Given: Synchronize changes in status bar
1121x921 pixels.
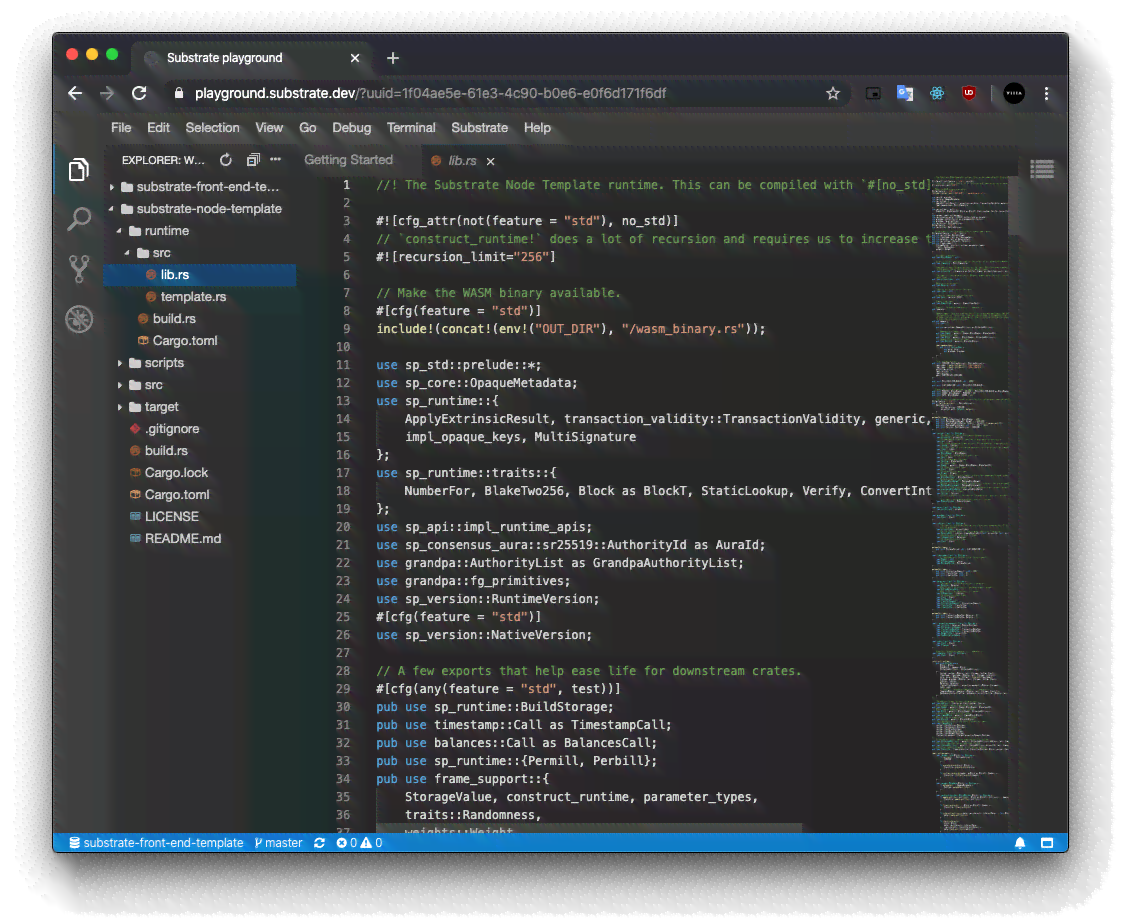Looking at the screenshot, I should [320, 843].
